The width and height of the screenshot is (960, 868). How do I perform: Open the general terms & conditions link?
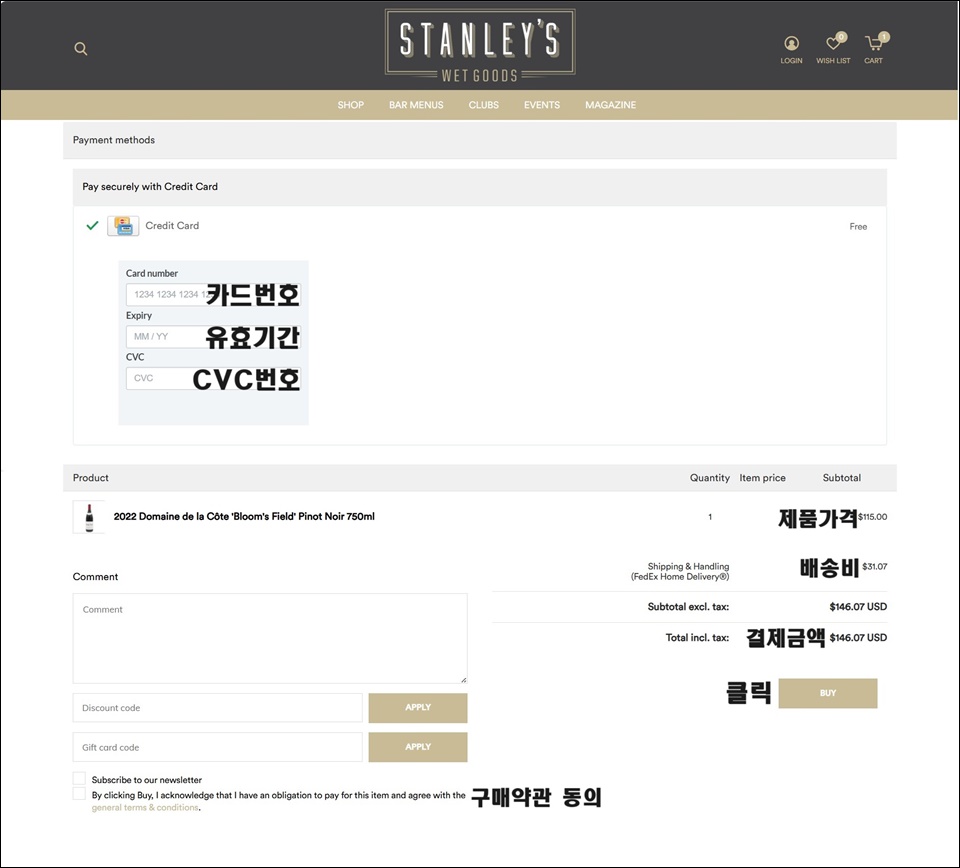pyautogui.click(x=145, y=808)
